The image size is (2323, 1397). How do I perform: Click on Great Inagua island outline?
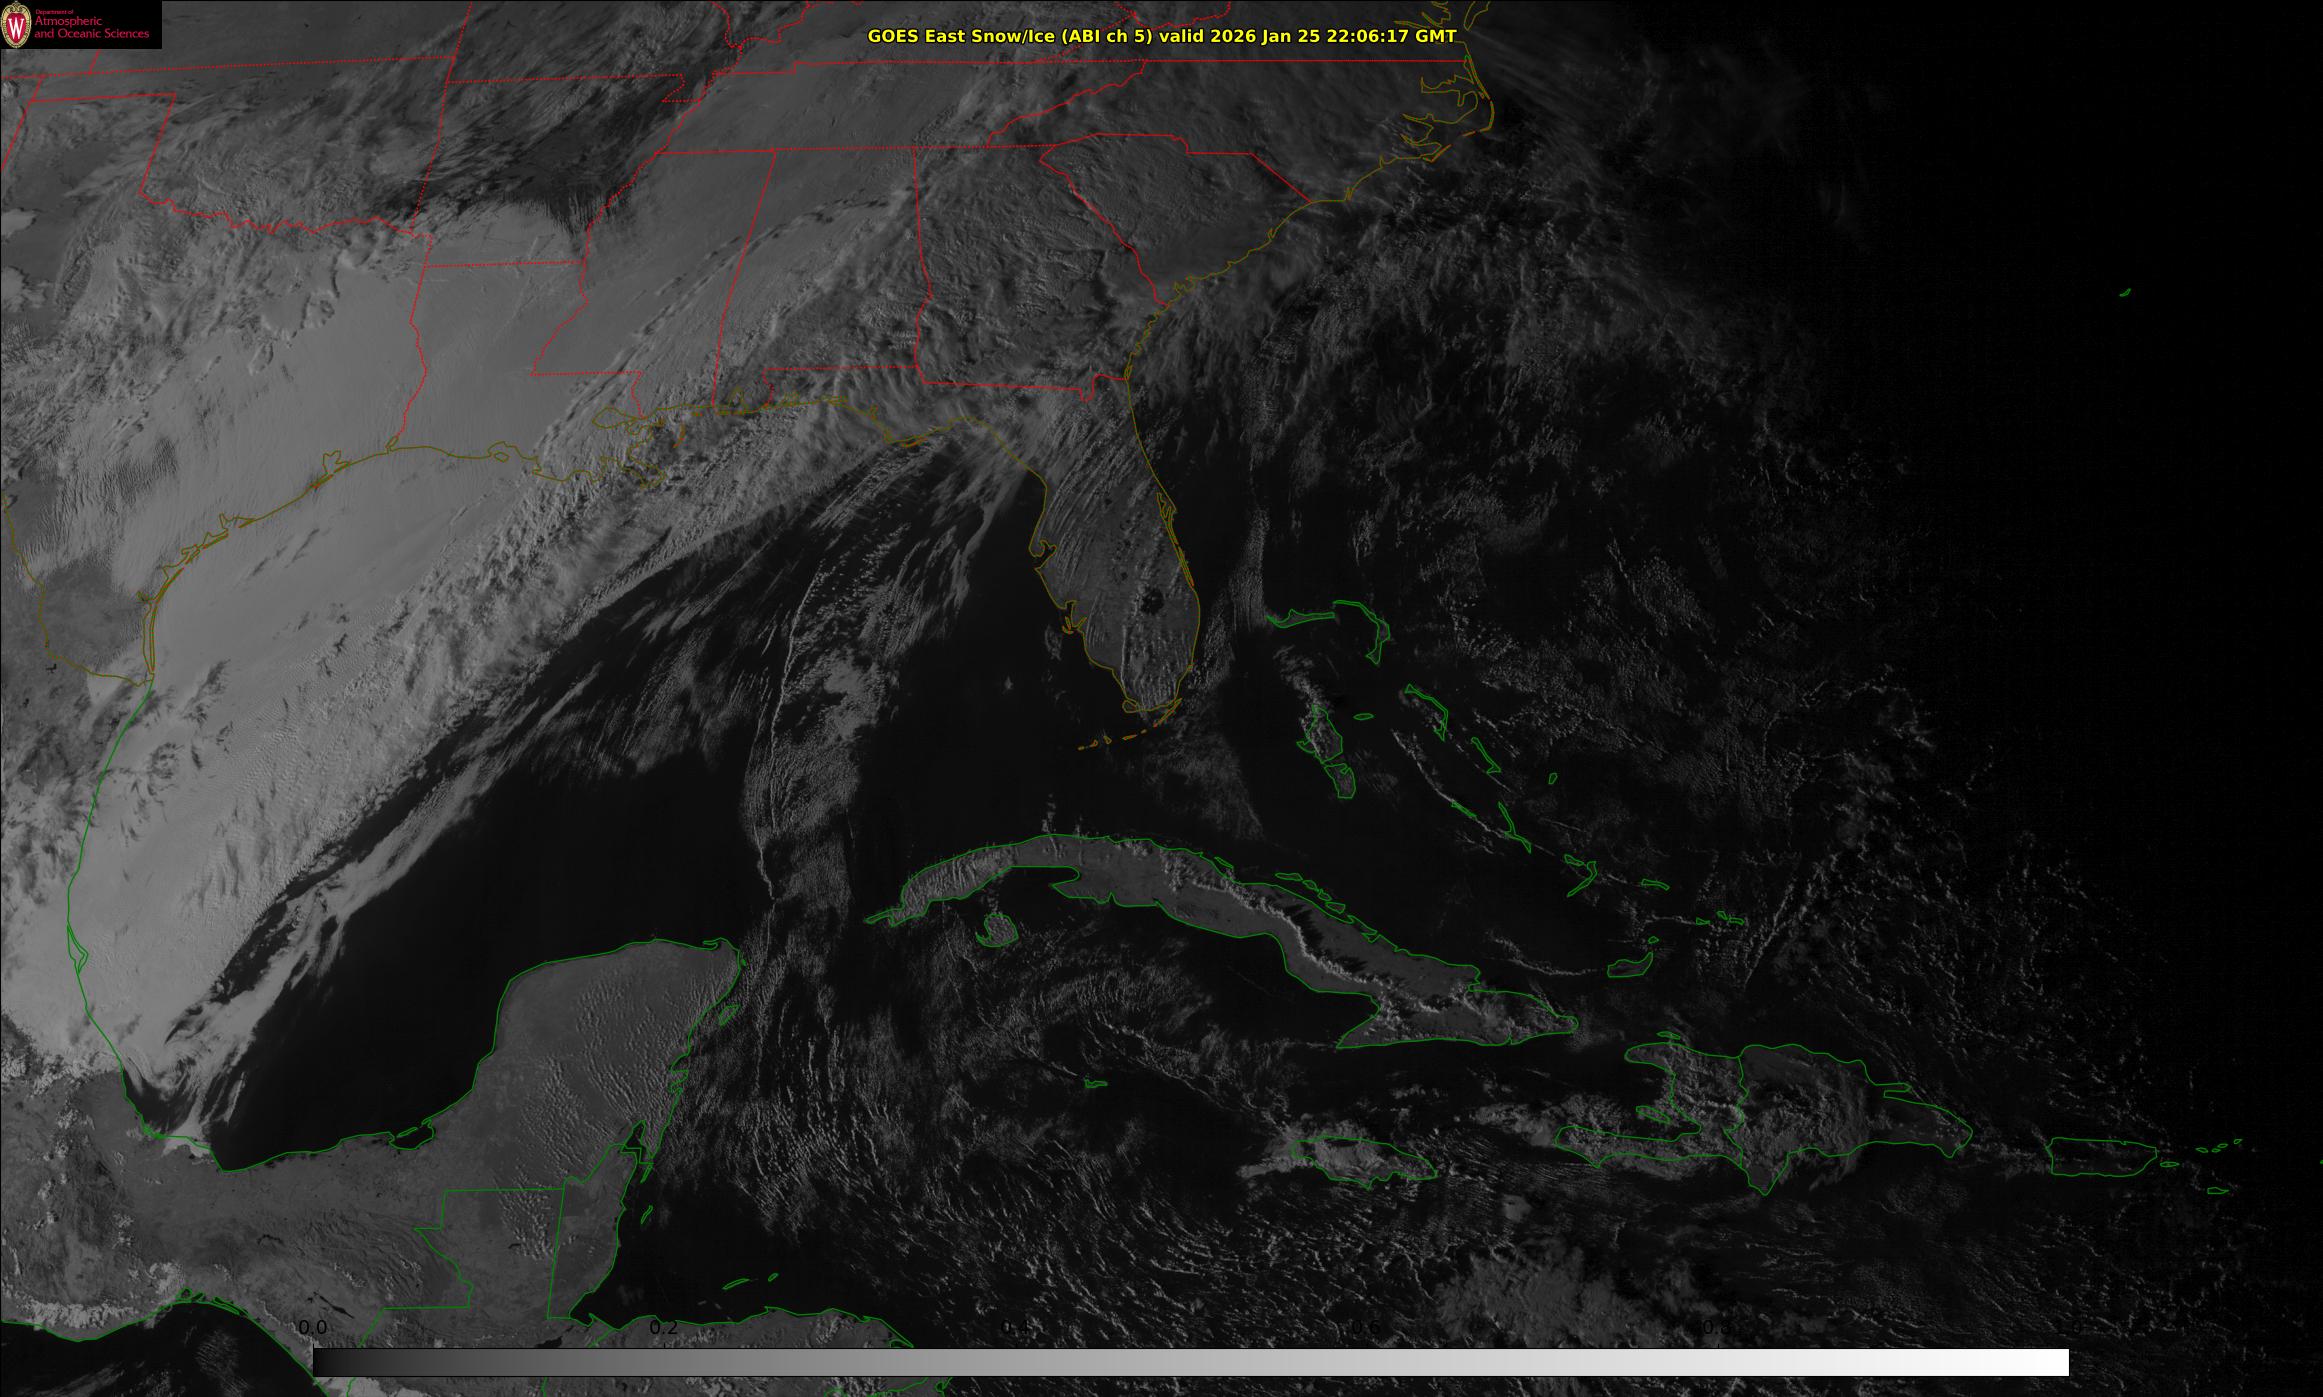1630,966
